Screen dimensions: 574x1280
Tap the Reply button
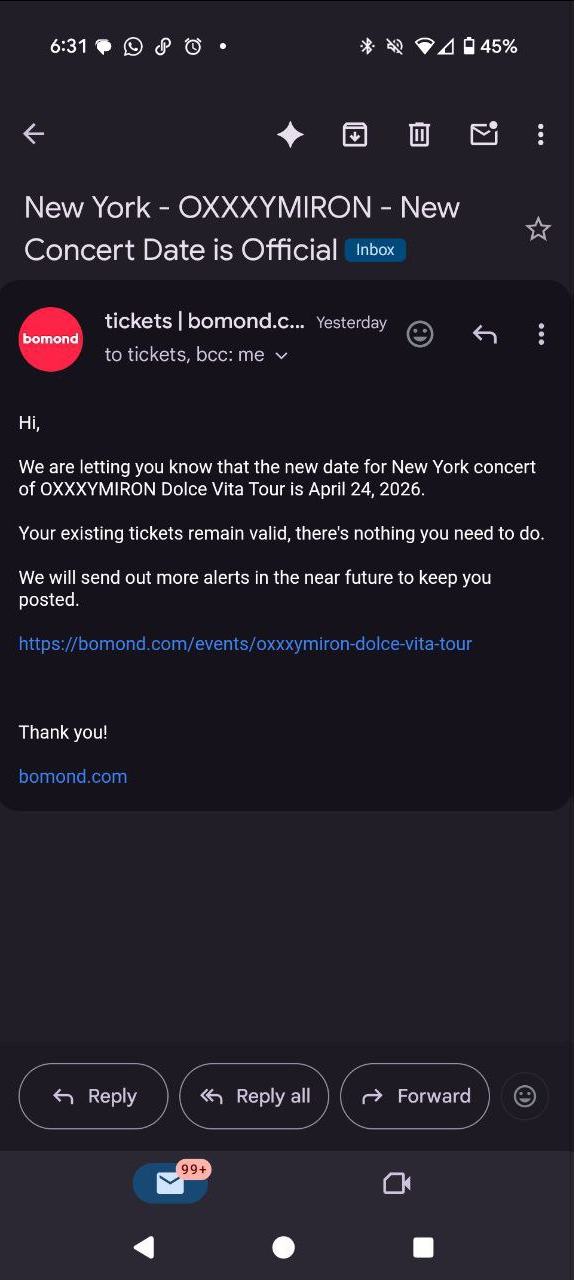point(93,1096)
